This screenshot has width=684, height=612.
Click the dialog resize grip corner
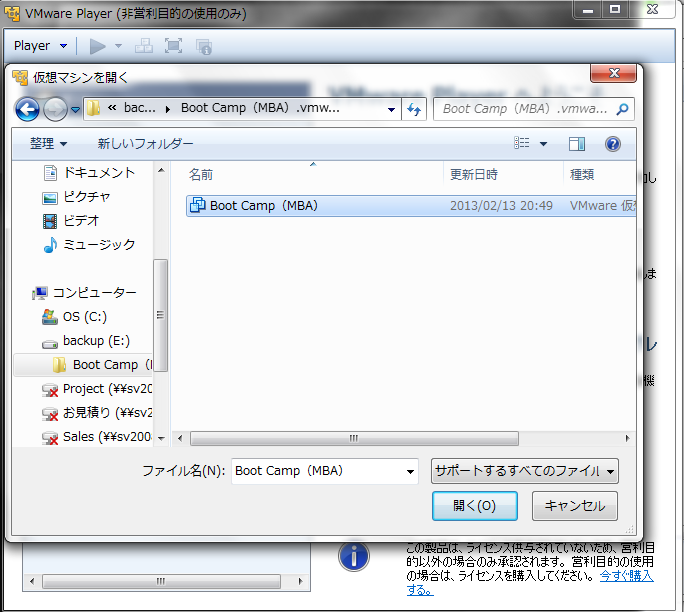629,530
